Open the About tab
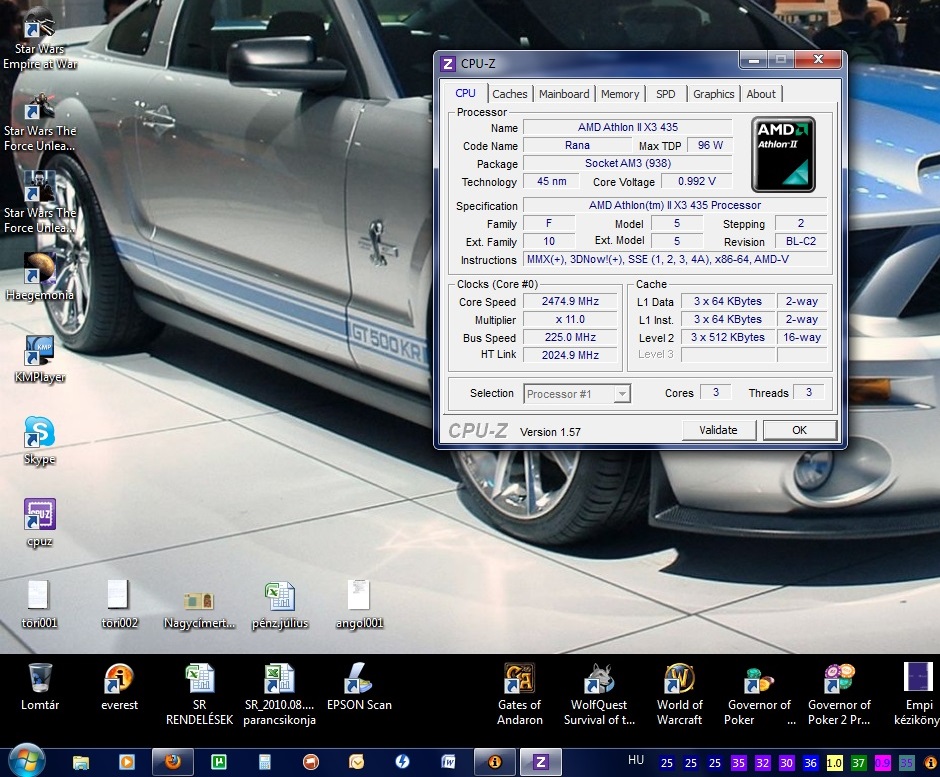The height and width of the screenshot is (777, 940). pos(761,94)
